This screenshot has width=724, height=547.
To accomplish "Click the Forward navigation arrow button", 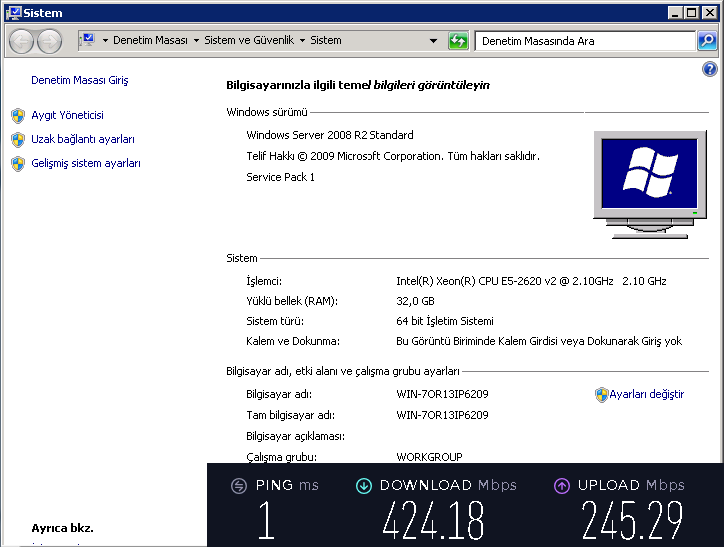I will click(49, 42).
